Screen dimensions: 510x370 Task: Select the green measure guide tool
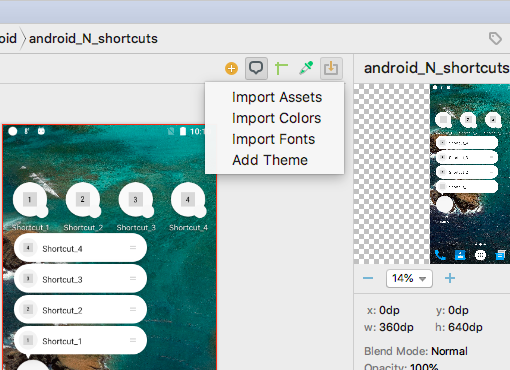(281, 68)
